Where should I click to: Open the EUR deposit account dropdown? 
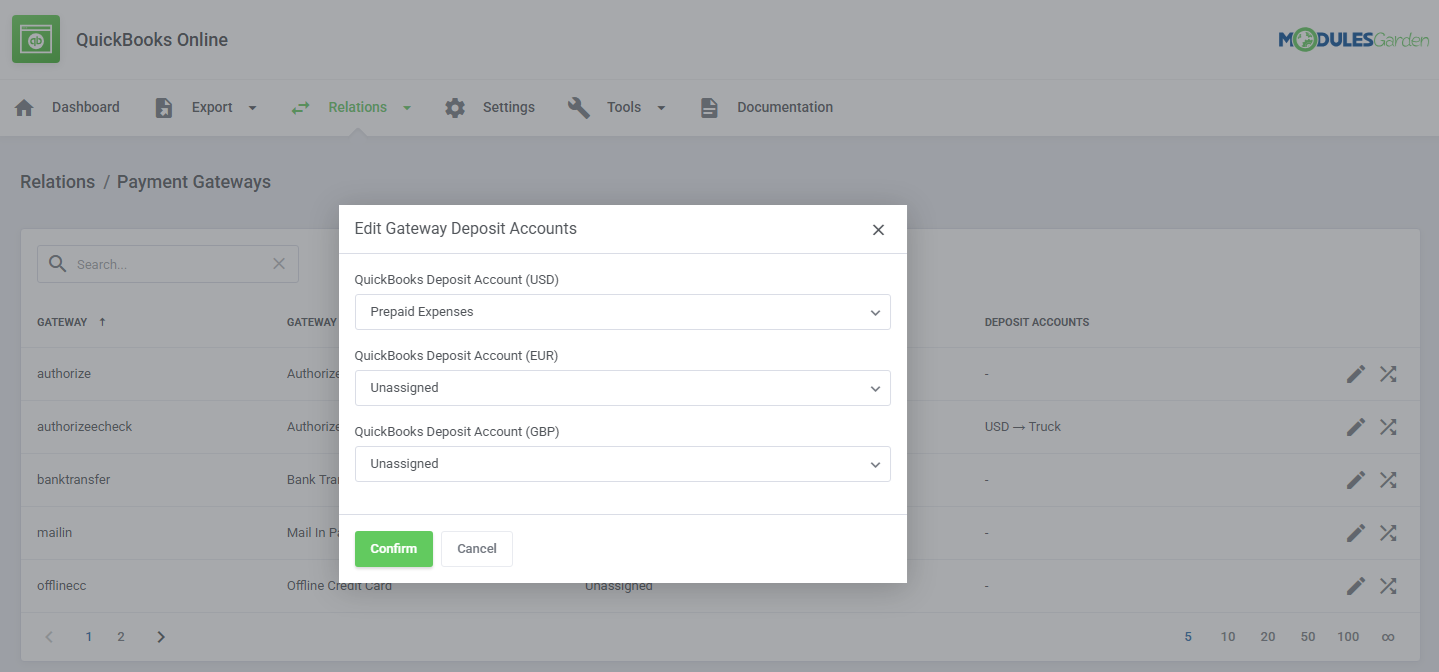pos(622,388)
